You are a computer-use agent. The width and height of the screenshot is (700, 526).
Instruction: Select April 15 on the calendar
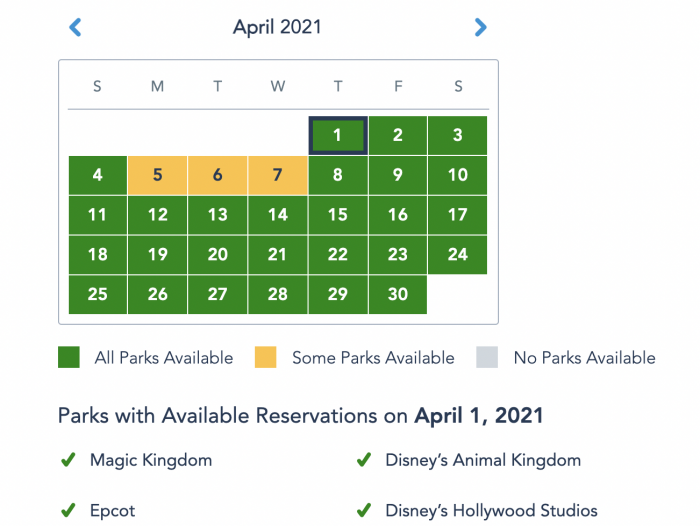tap(338, 215)
